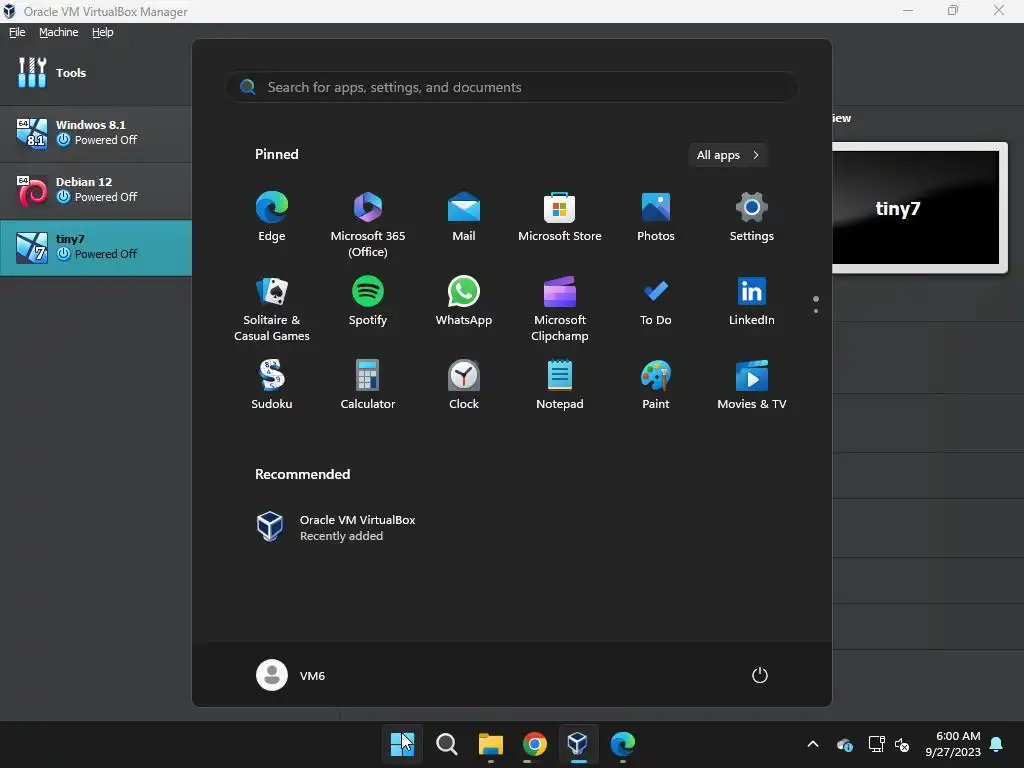Select the tiny7 virtual machine
Screen dimensions: 1024x768
[95, 248]
